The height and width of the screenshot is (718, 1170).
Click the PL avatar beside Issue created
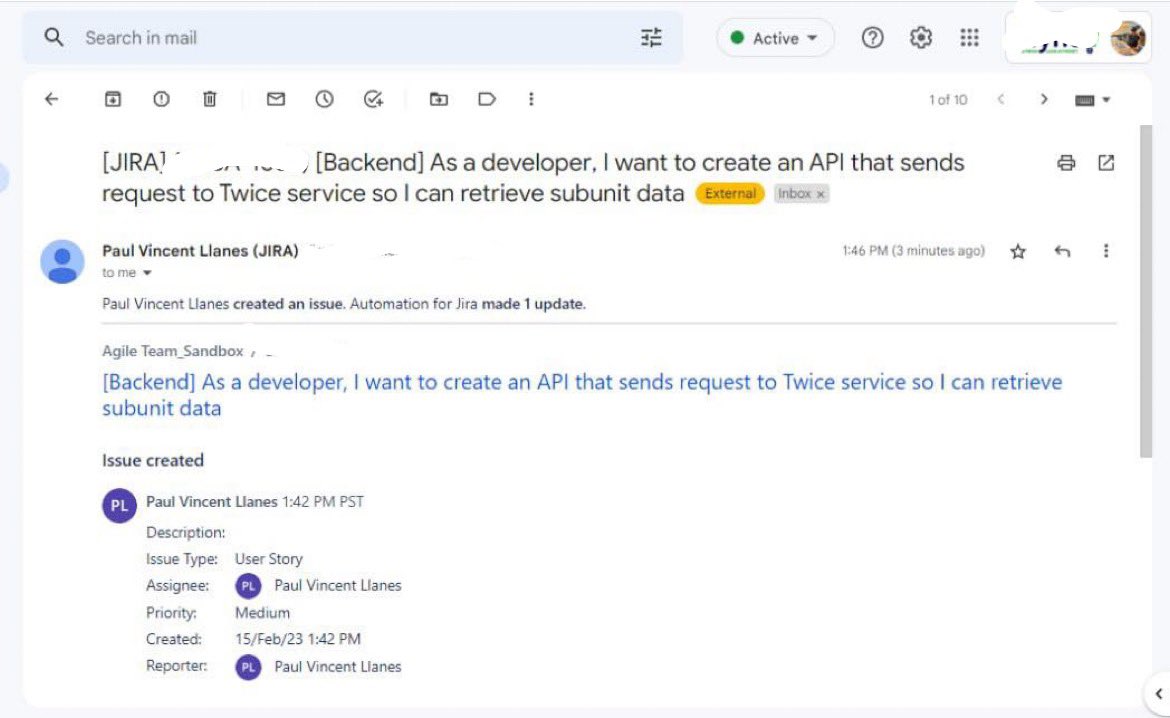(x=119, y=505)
